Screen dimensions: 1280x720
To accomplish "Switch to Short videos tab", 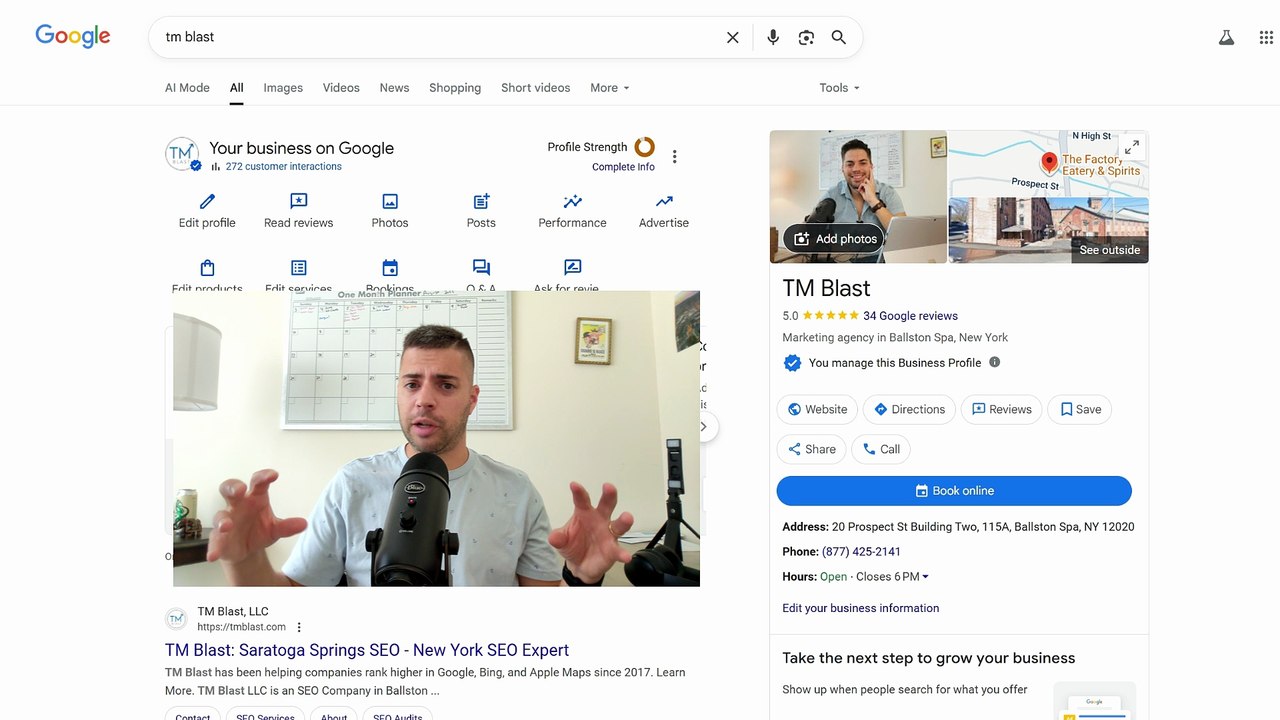I will tap(535, 88).
